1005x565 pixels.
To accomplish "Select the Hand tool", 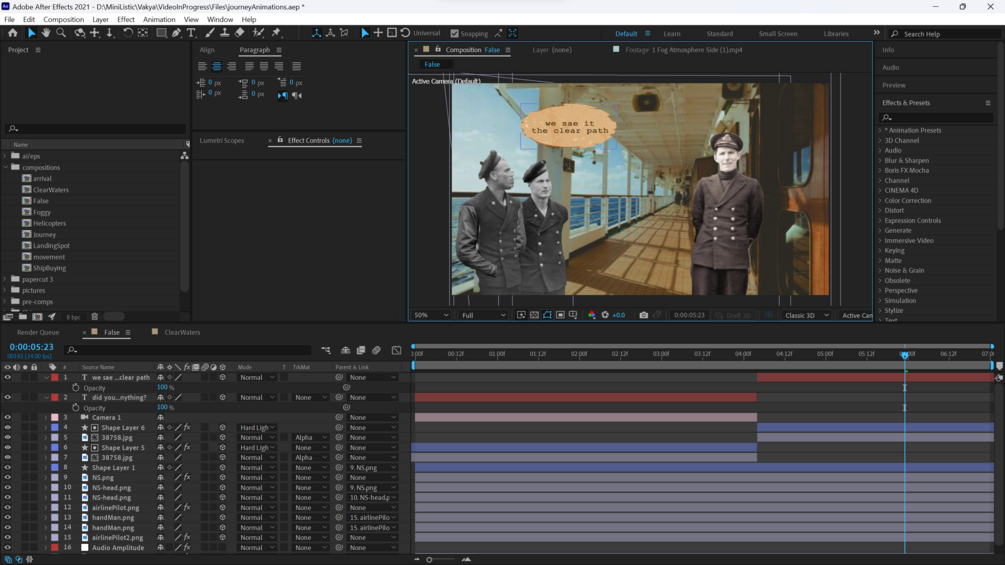I will 46,33.
